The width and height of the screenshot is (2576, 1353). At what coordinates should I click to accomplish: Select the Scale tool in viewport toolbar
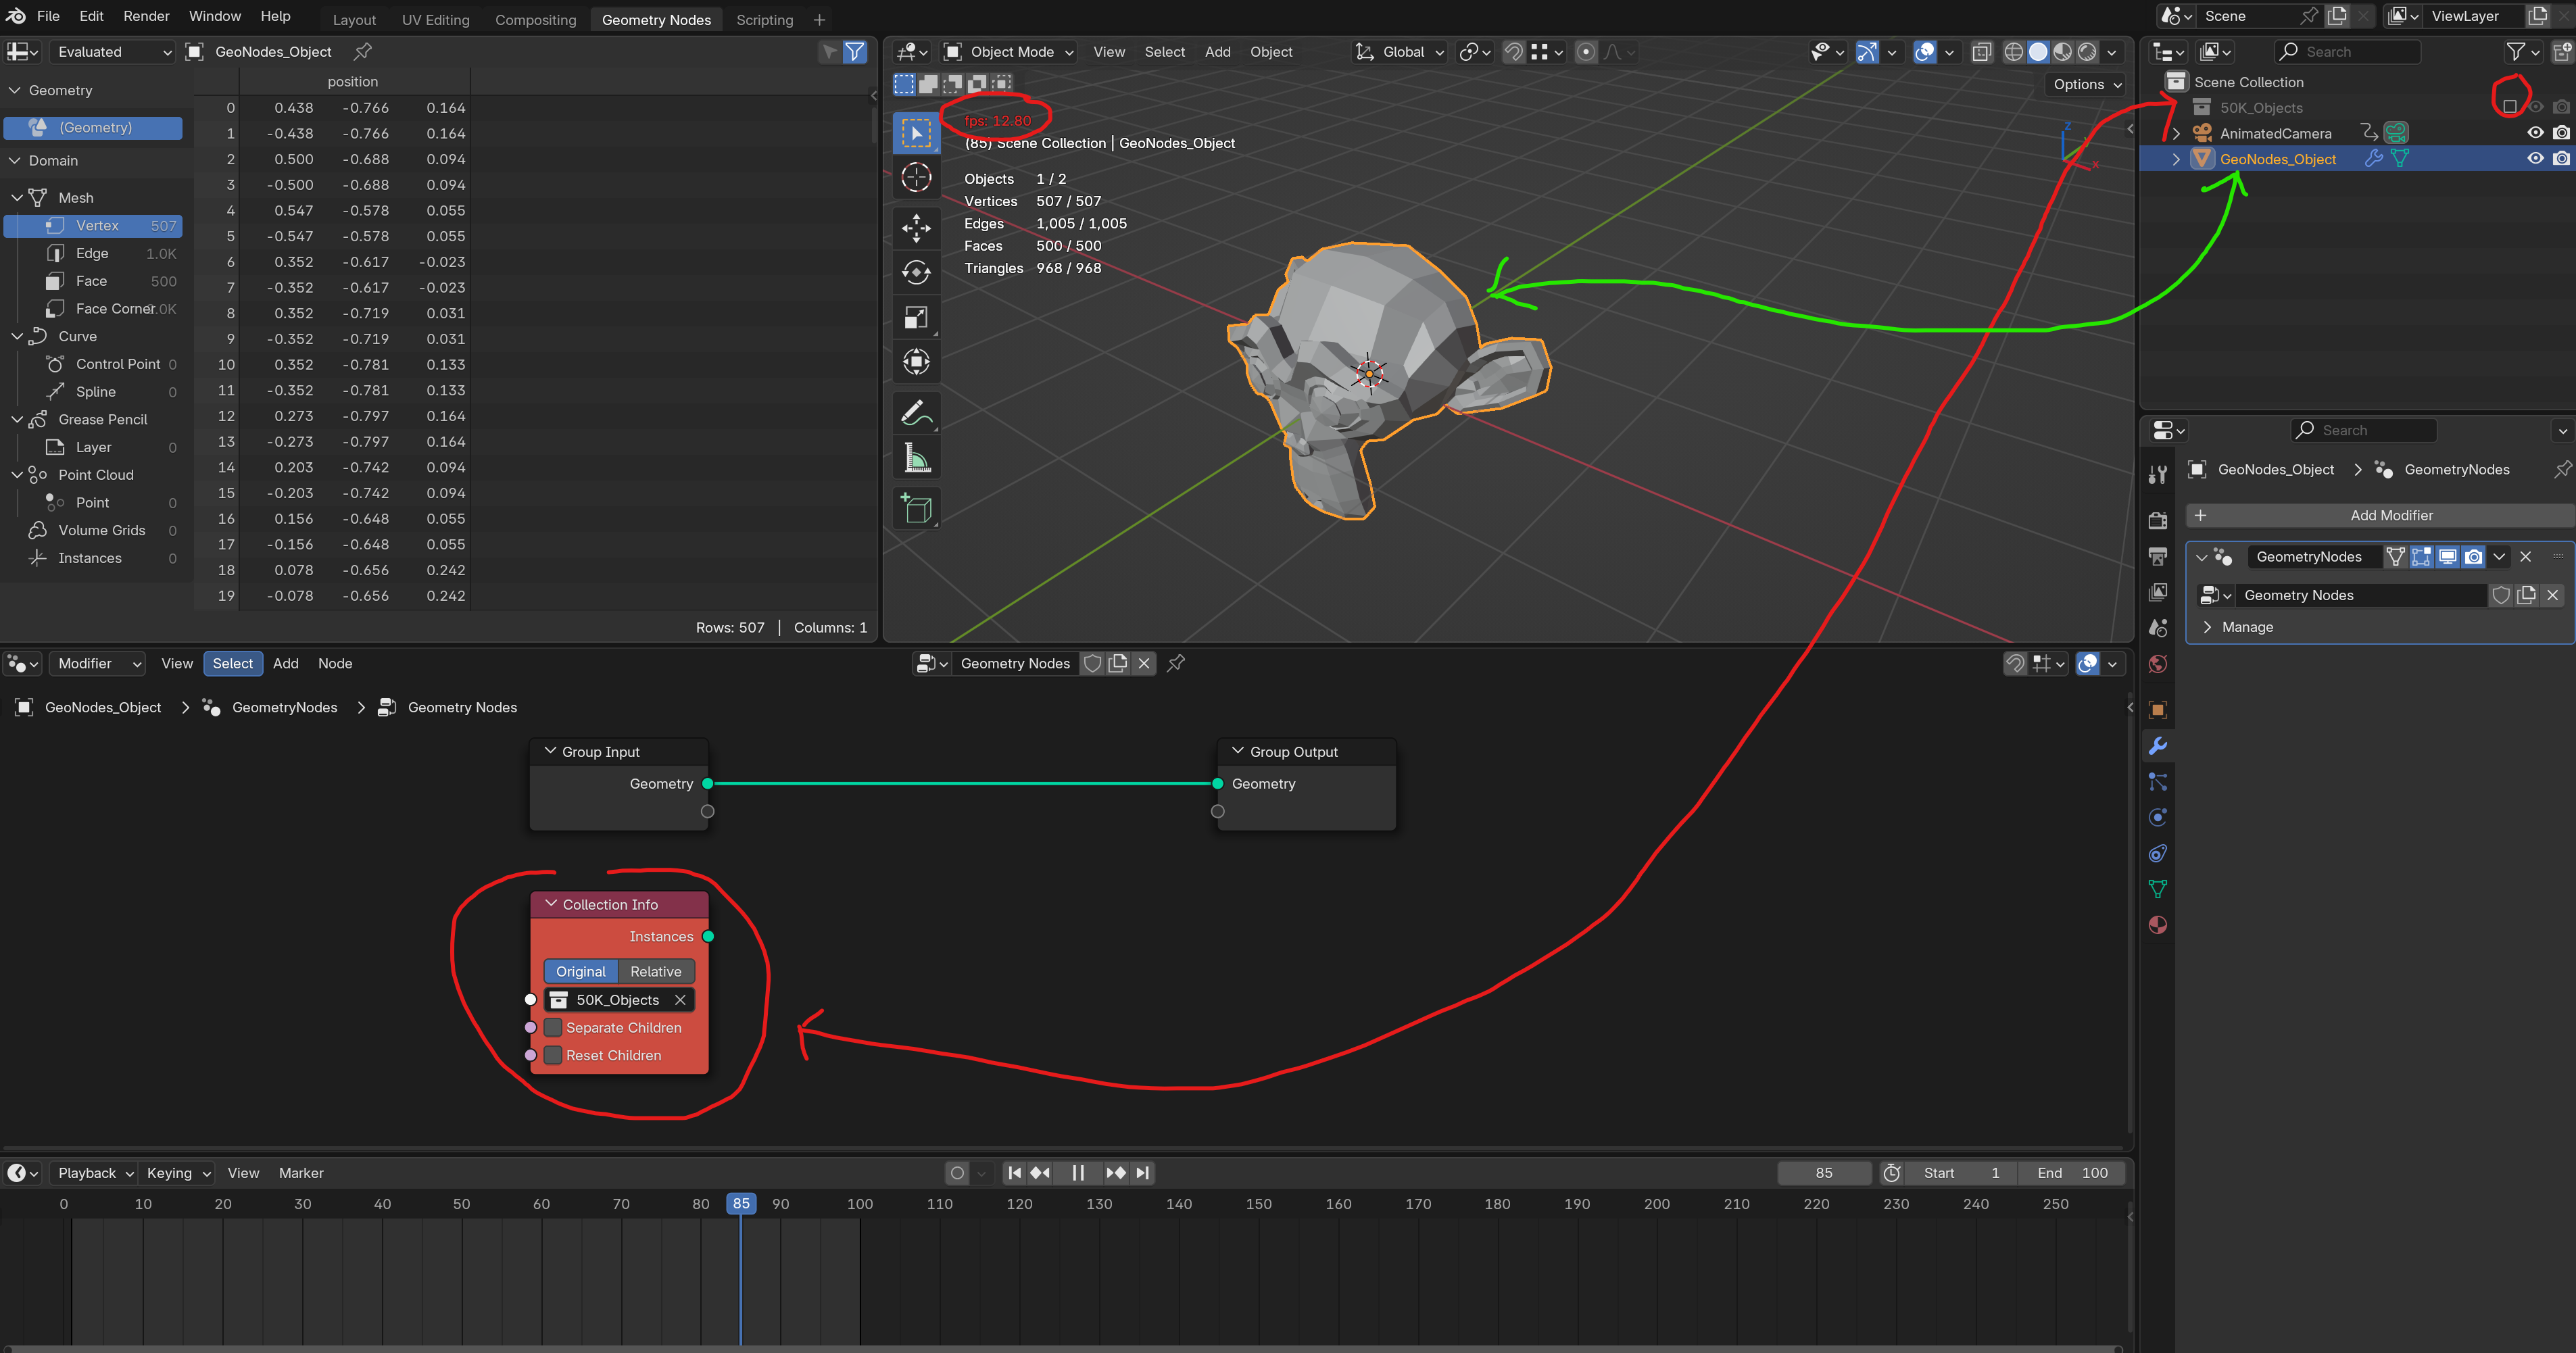coord(916,318)
